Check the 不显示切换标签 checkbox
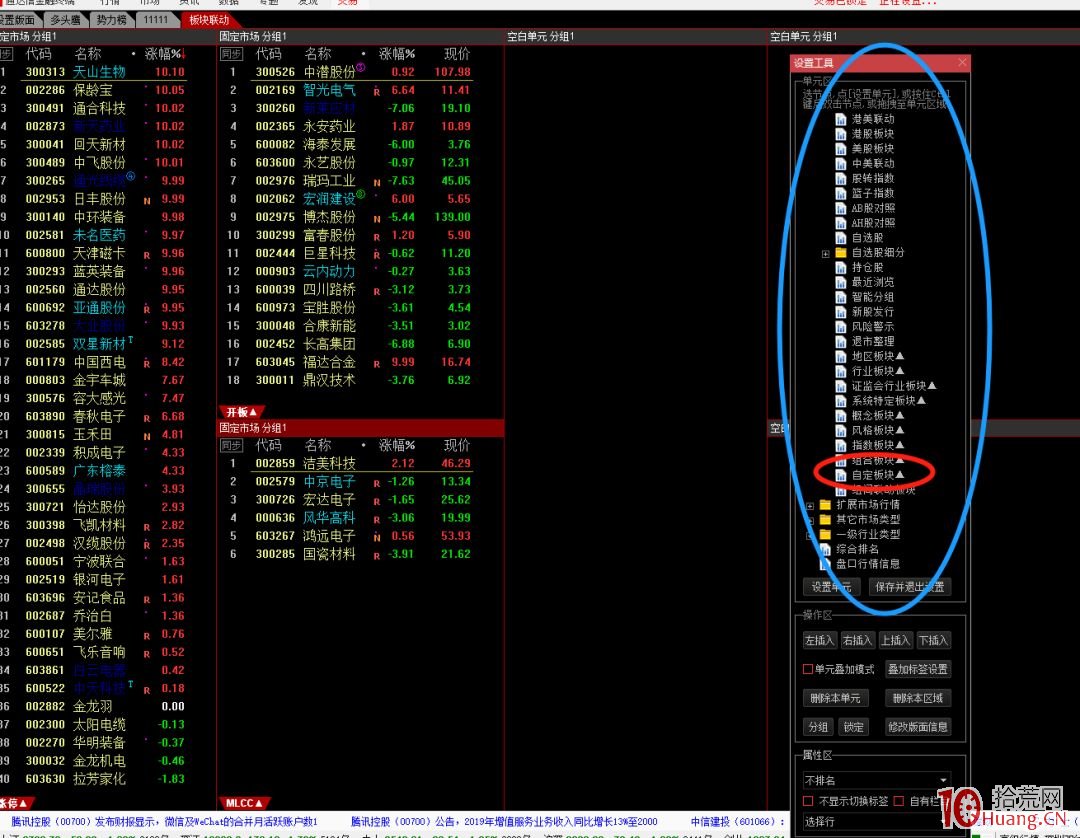This screenshot has height=838, width=1080. (x=808, y=801)
